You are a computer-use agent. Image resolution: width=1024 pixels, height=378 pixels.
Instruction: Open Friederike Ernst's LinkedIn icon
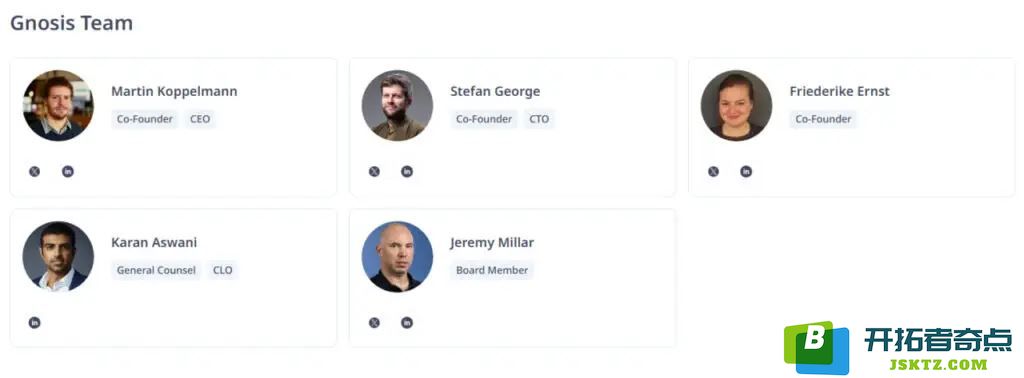746,172
